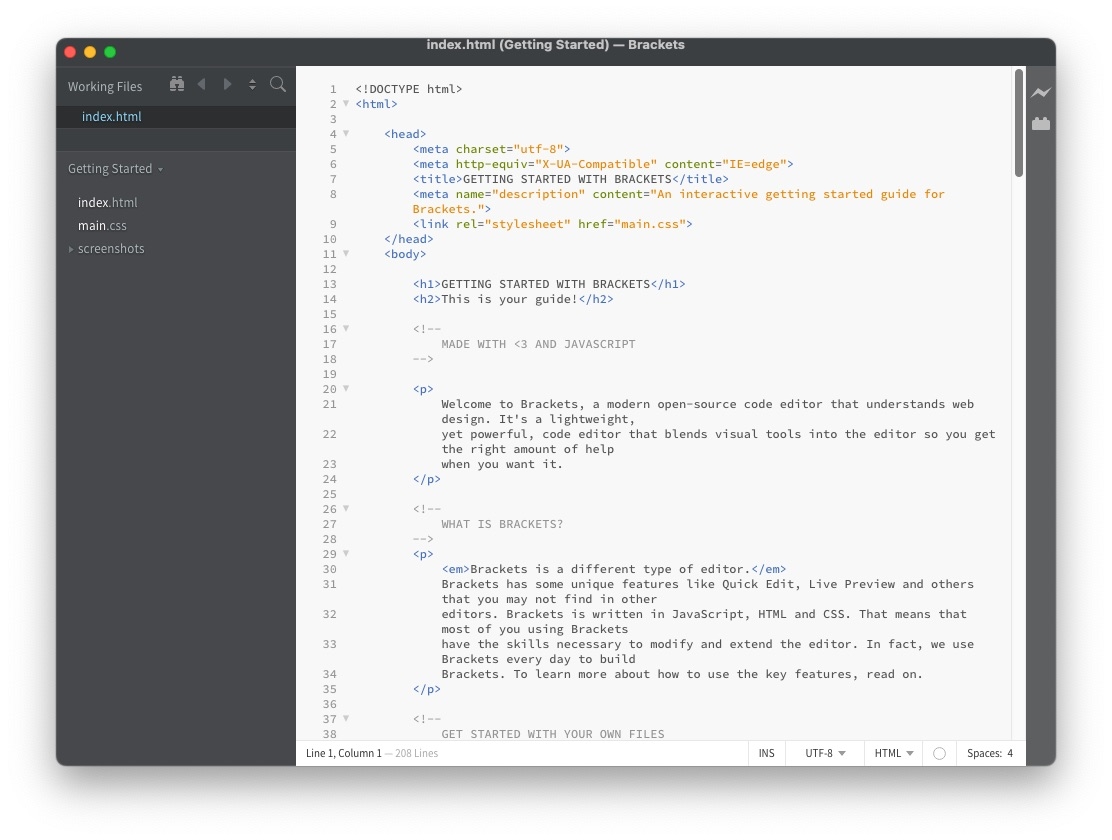The width and height of the screenshot is (1112, 840).
Task: Open main.css in the project tree
Action: [x=102, y=226]
